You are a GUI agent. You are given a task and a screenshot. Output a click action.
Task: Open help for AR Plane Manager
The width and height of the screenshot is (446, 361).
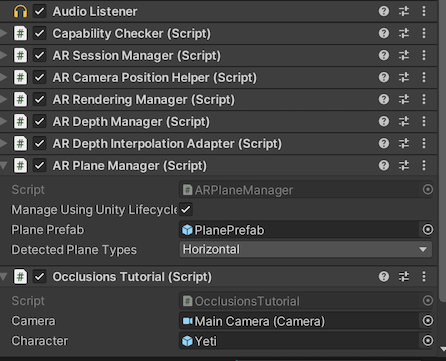tap(384, 165)
